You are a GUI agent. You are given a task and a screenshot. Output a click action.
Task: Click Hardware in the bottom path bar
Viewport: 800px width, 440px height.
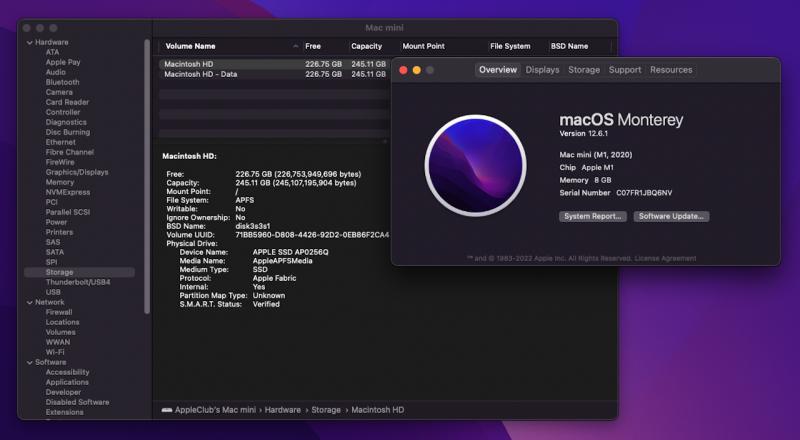tap(283, 410)
